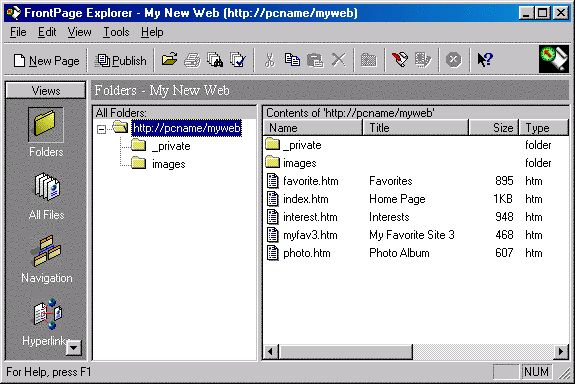Open the File menu
Screen dimensions: 575x384
click(x=18, y=32)
